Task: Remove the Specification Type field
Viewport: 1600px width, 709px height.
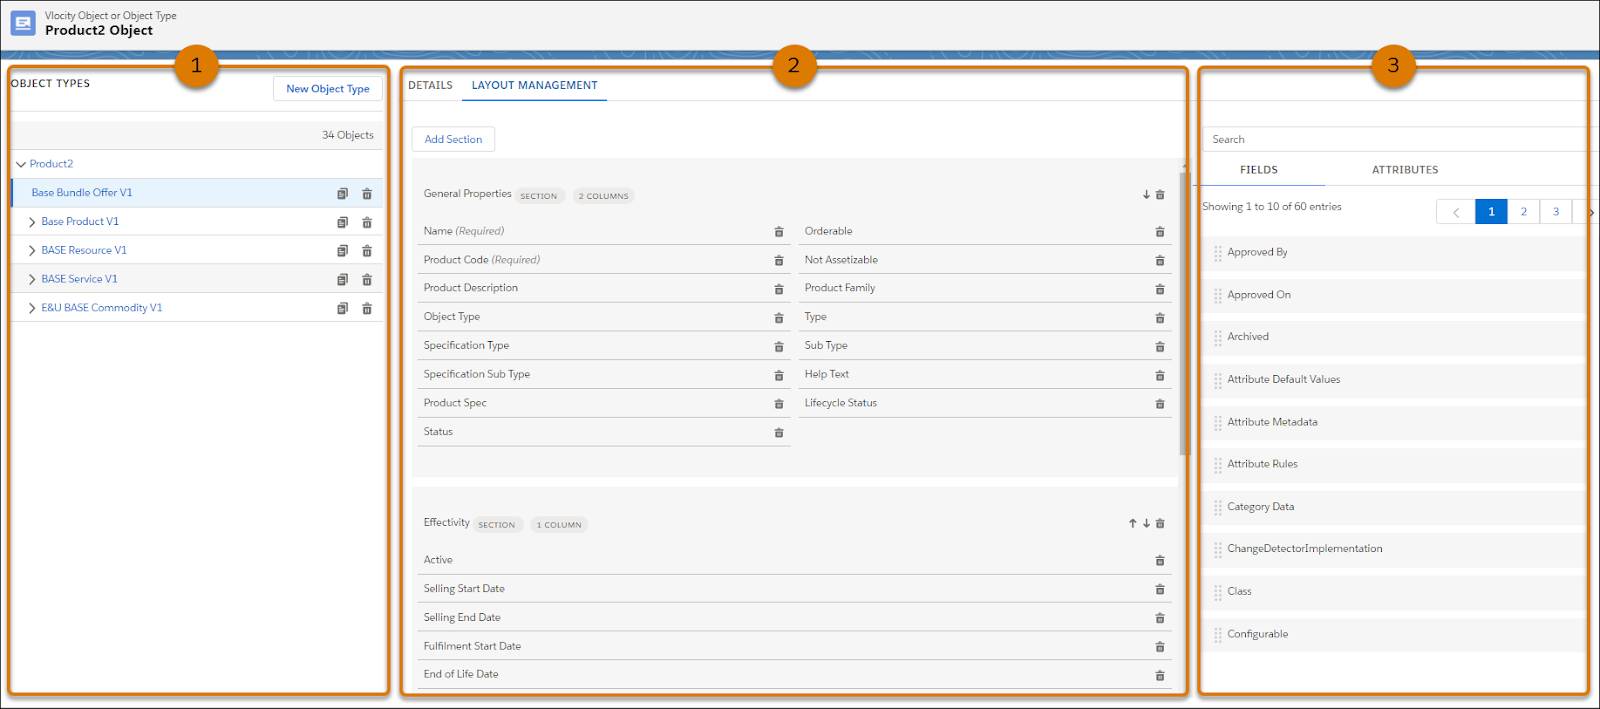Action: [x=779, y=347]
